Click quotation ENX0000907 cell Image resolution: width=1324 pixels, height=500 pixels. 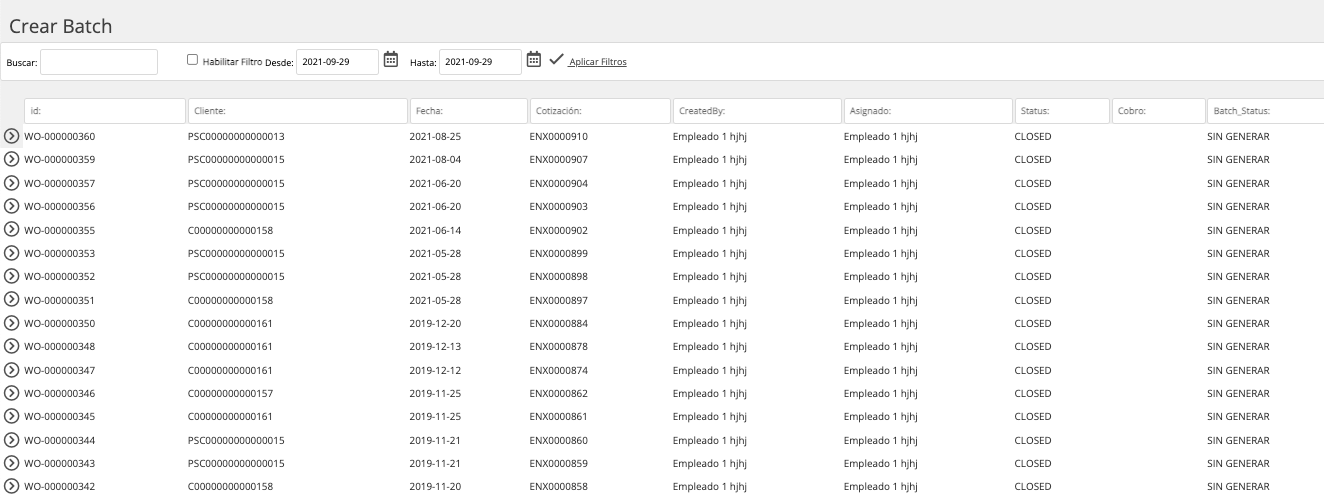tap(559, 159)
